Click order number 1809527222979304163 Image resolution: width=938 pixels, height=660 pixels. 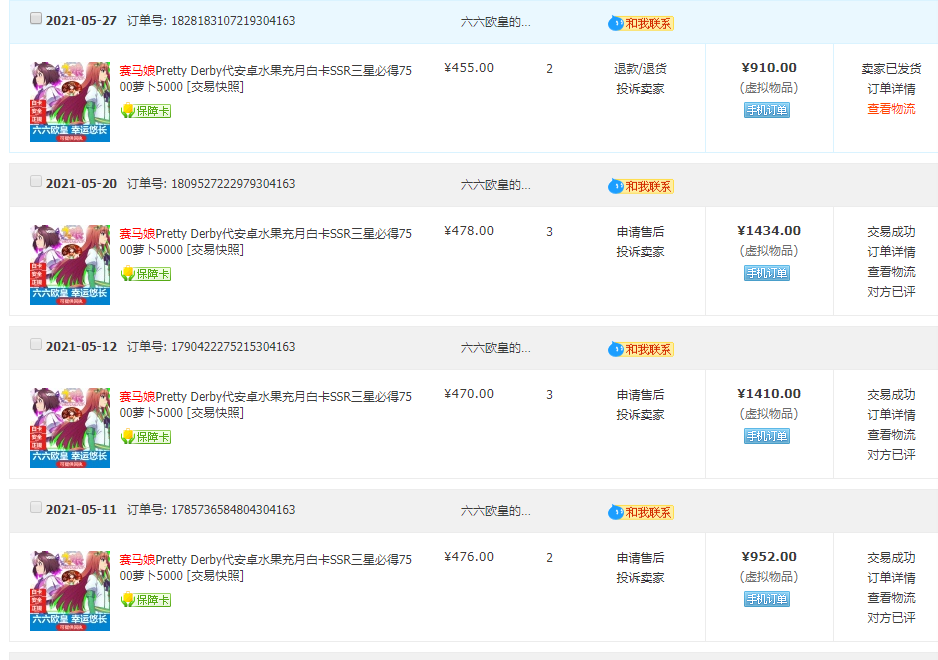click(233, 184)
